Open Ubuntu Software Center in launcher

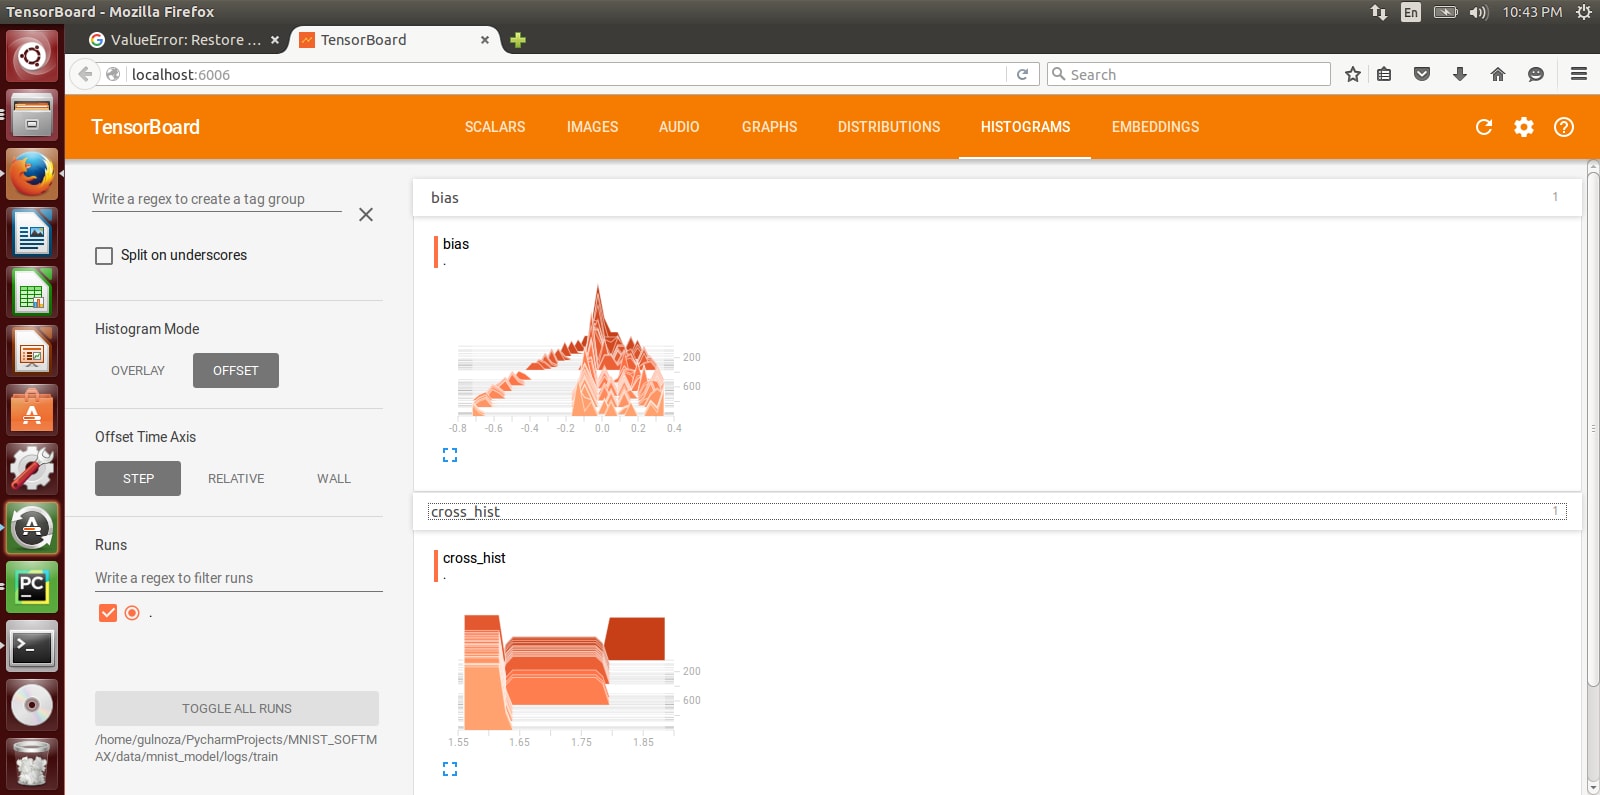coord(32,411)
